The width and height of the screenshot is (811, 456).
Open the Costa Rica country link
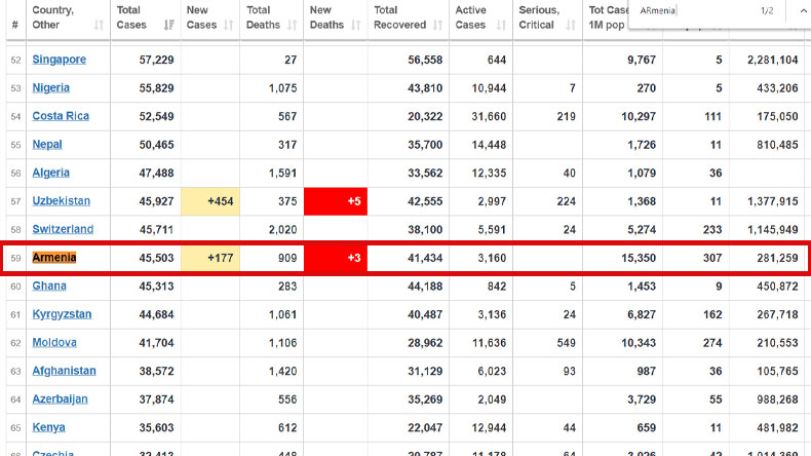coord(61,116)
